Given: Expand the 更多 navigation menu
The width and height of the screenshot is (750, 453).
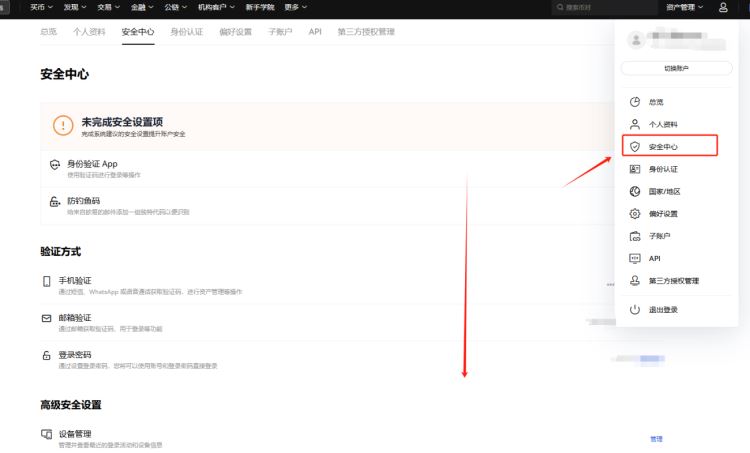Looking at the screenshot, I should [x=295, y=7].
